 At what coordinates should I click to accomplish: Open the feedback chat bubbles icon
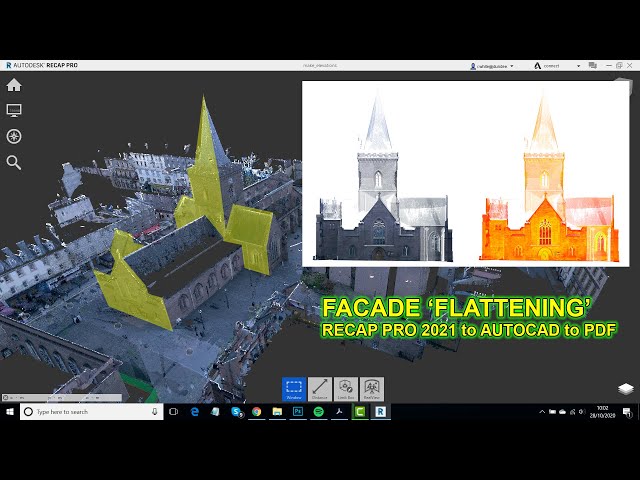(x=593, y=66)
